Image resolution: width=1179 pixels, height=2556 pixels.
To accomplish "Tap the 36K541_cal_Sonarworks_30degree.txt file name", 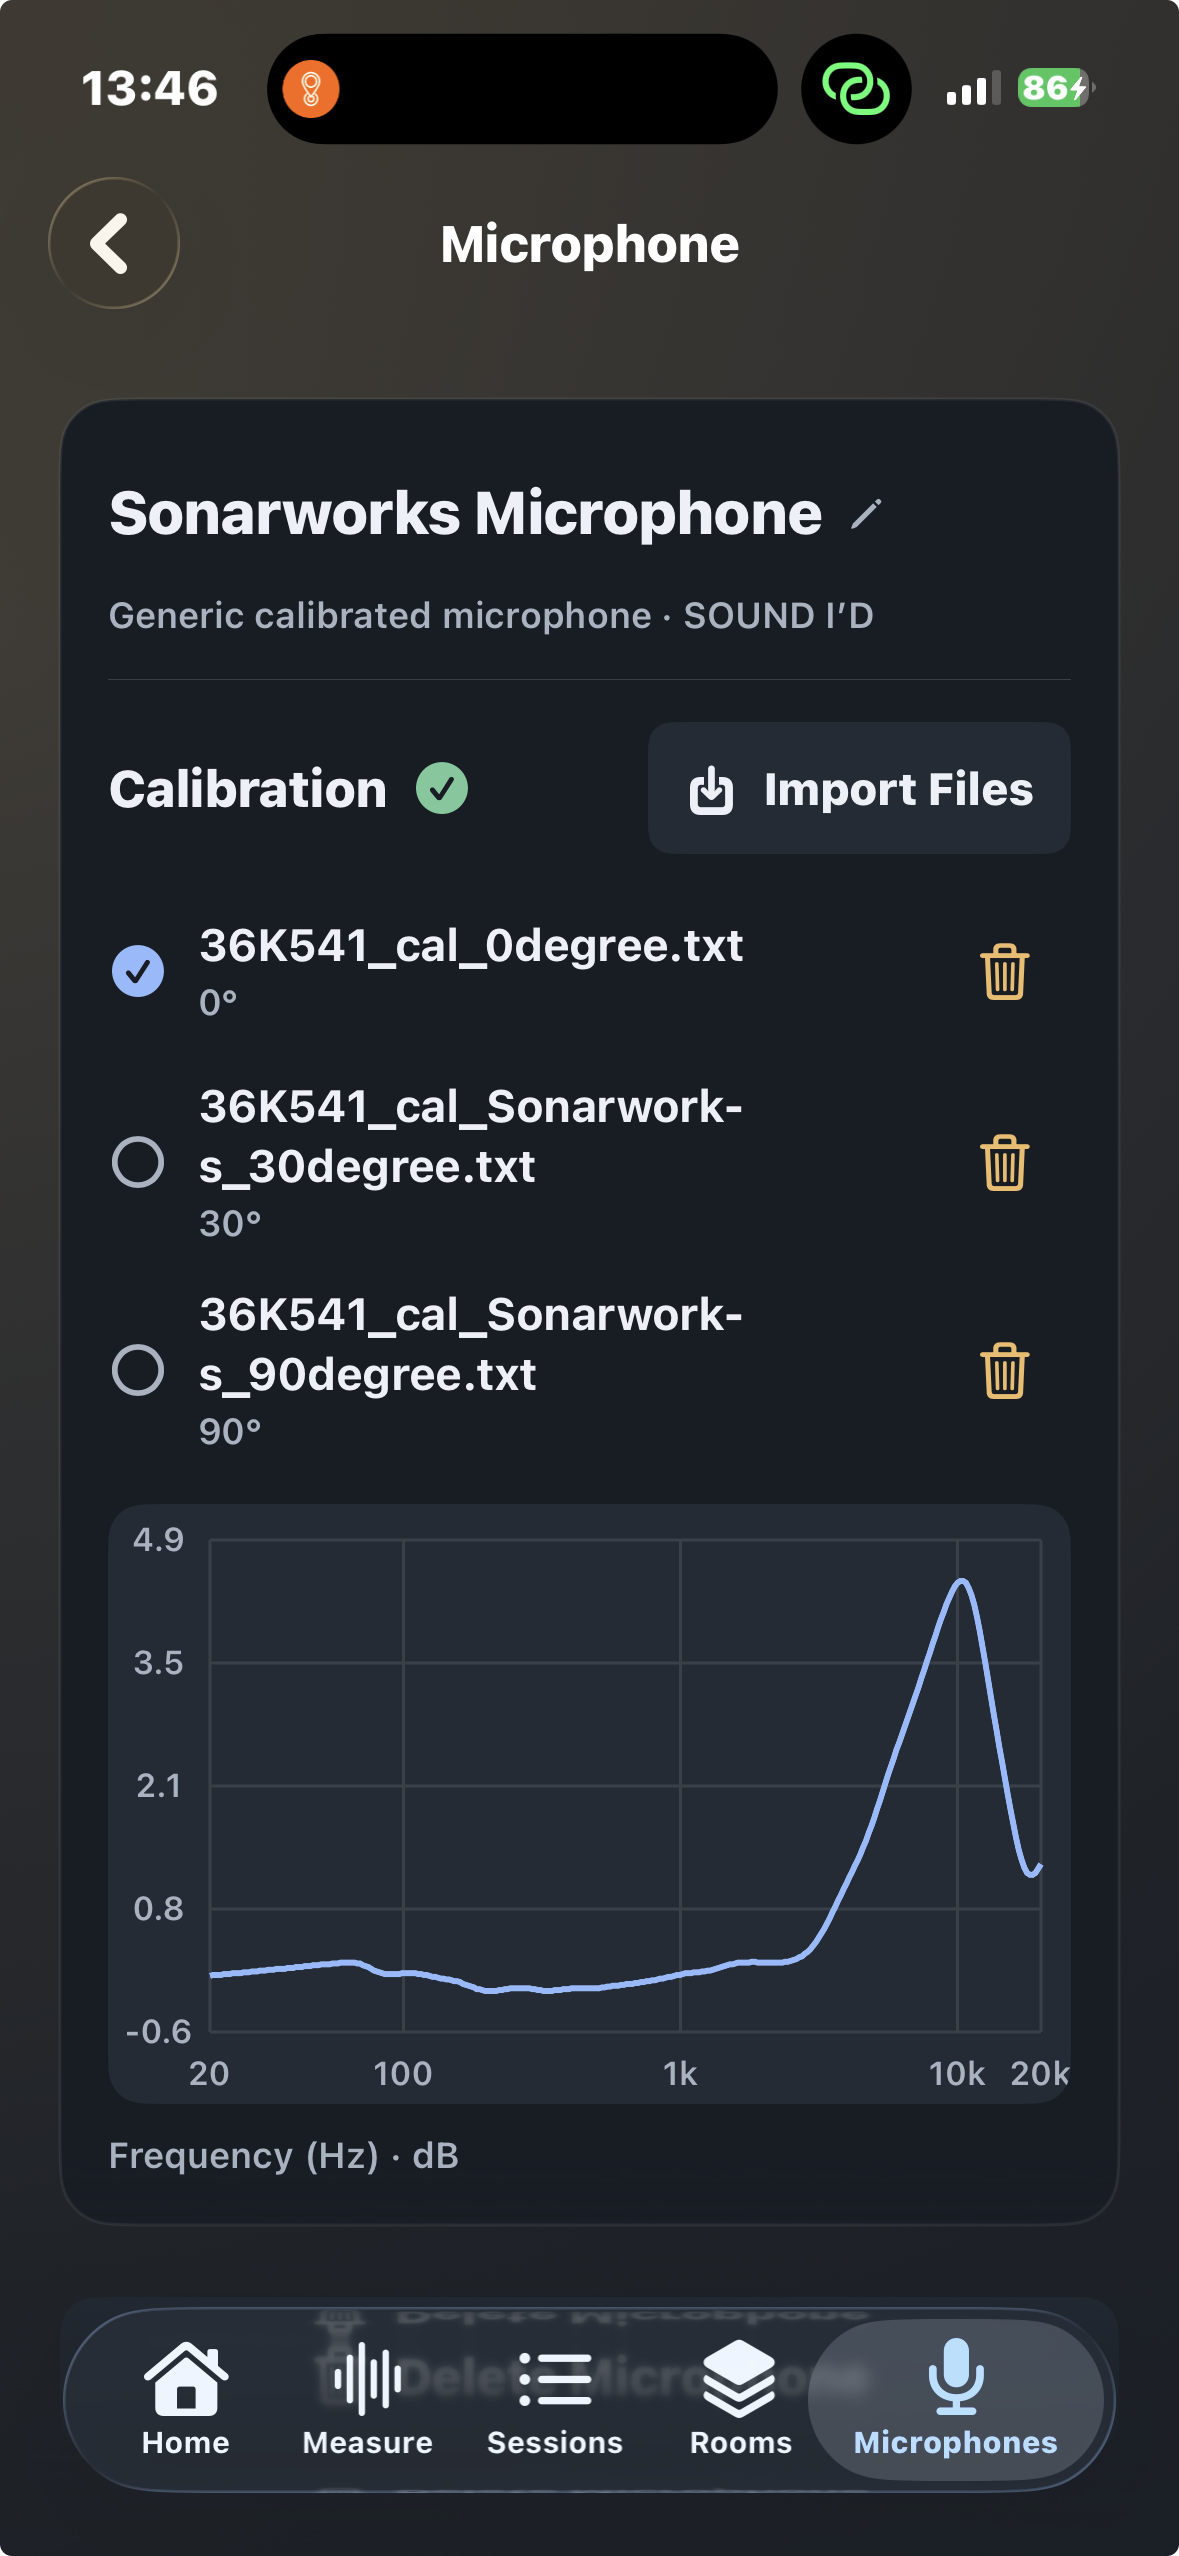I will pos(471,1136).
